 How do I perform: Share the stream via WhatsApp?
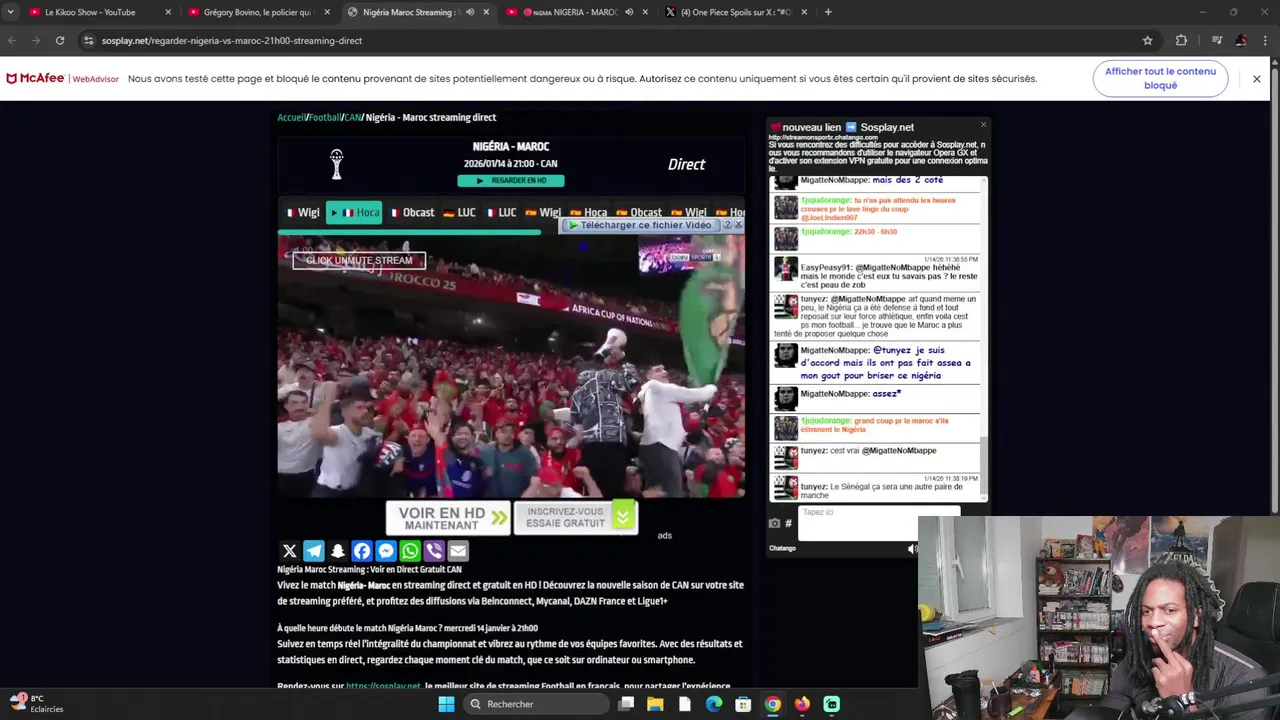point(410,551)
